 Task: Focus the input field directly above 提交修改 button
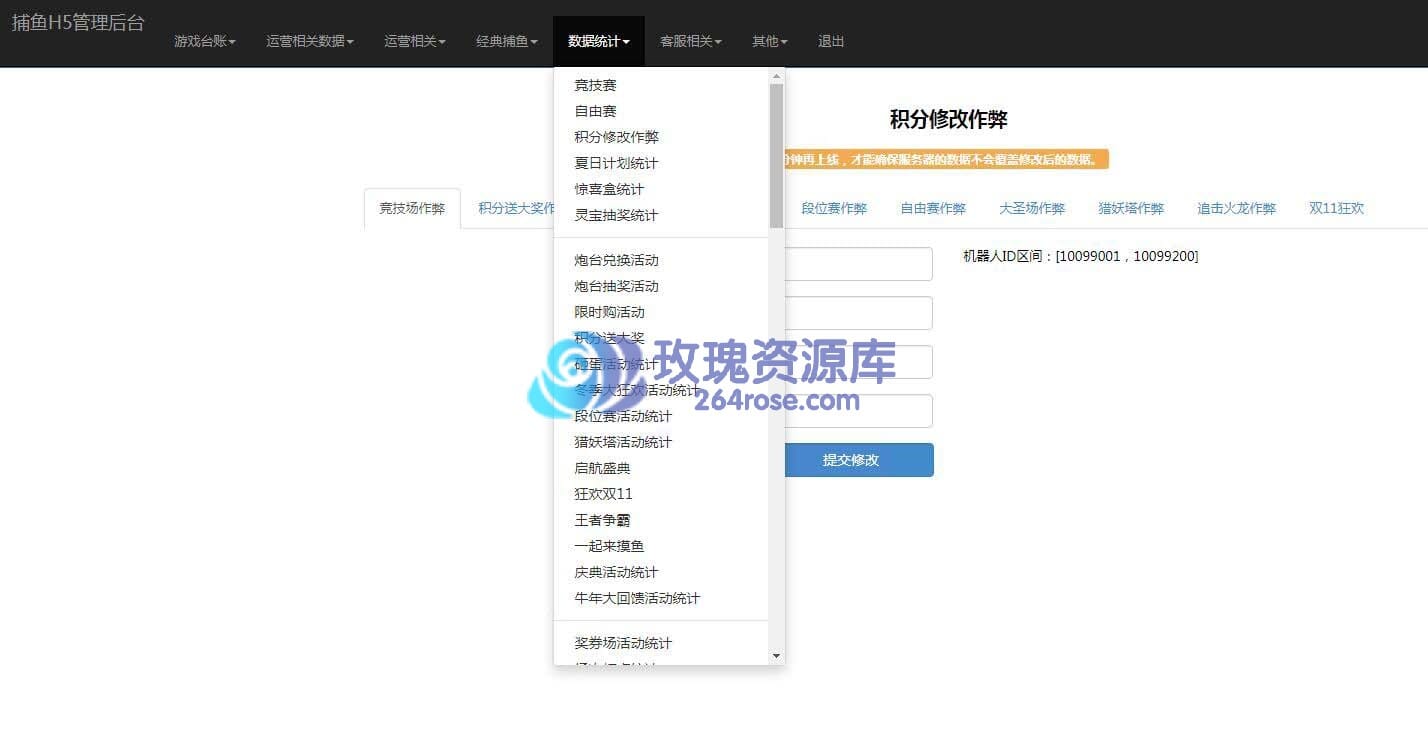(859, 411)
